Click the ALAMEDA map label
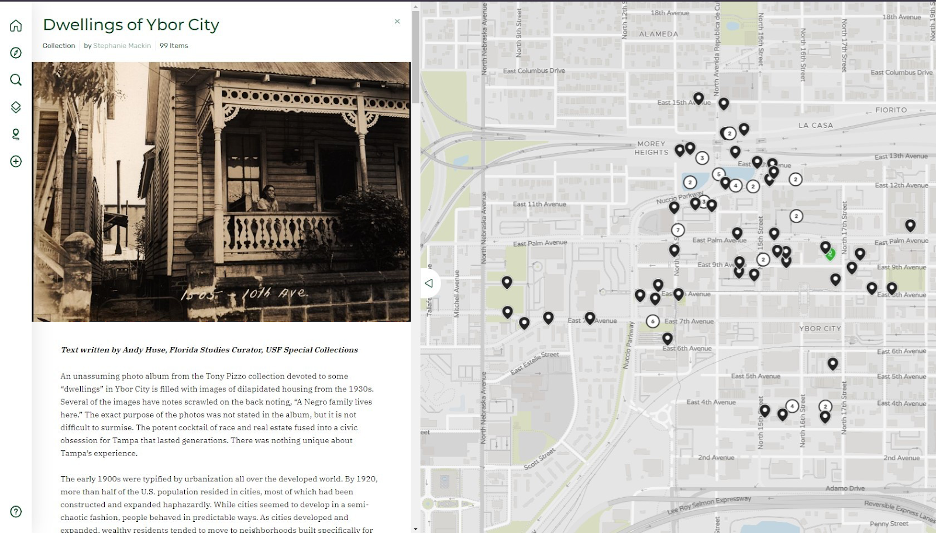936x534 pixels. (658, 34)
